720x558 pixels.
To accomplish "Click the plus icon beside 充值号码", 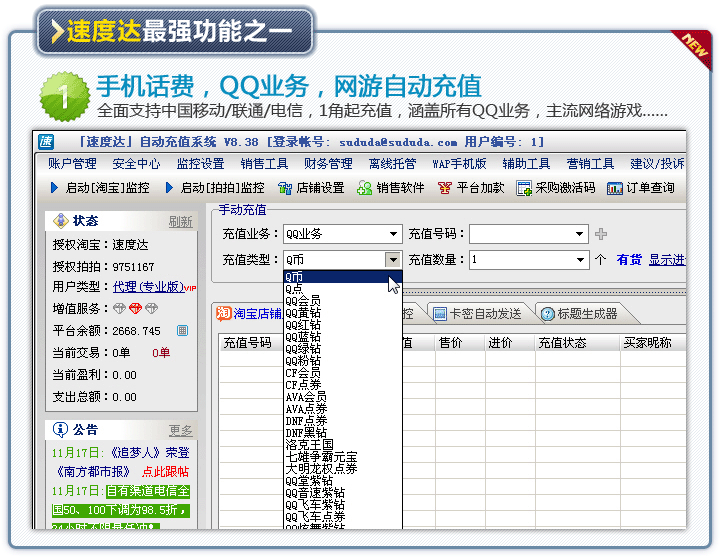I will pos(601,234).
